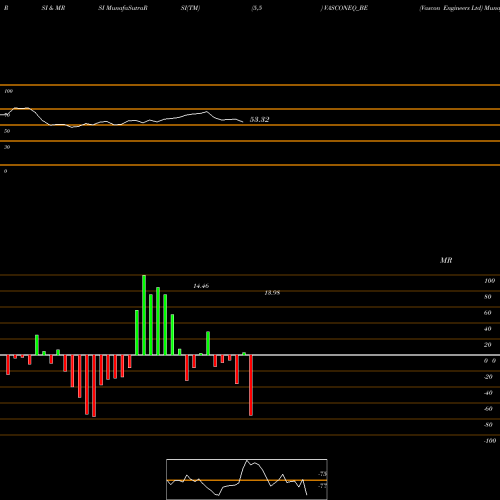Click the MR panel title
Image resolution: width=500 pixels, height=500 pixels.
click(x=446, y=260)
